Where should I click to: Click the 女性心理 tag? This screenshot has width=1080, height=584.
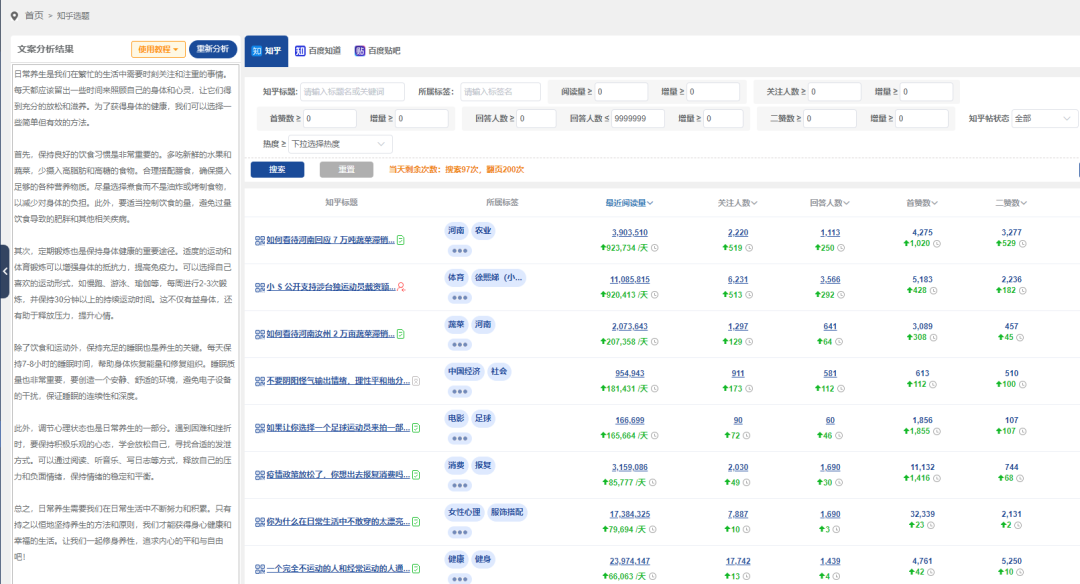(x=464, y=512)
